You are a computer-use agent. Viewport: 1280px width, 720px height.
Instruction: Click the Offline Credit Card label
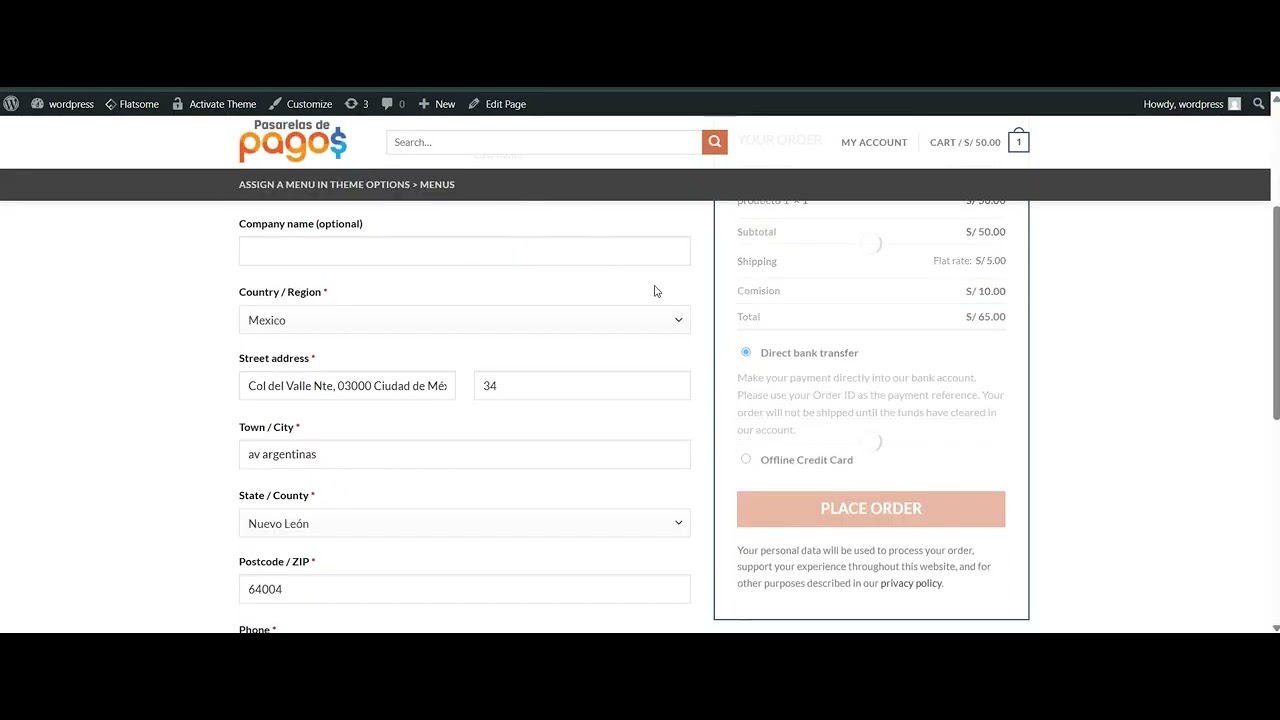pos(806,460)
